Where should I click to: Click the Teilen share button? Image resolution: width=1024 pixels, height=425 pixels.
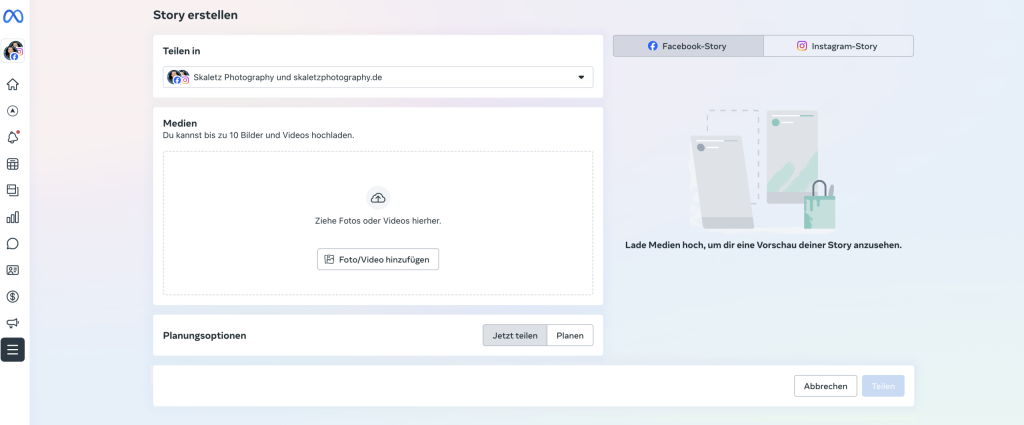(883, 386)
